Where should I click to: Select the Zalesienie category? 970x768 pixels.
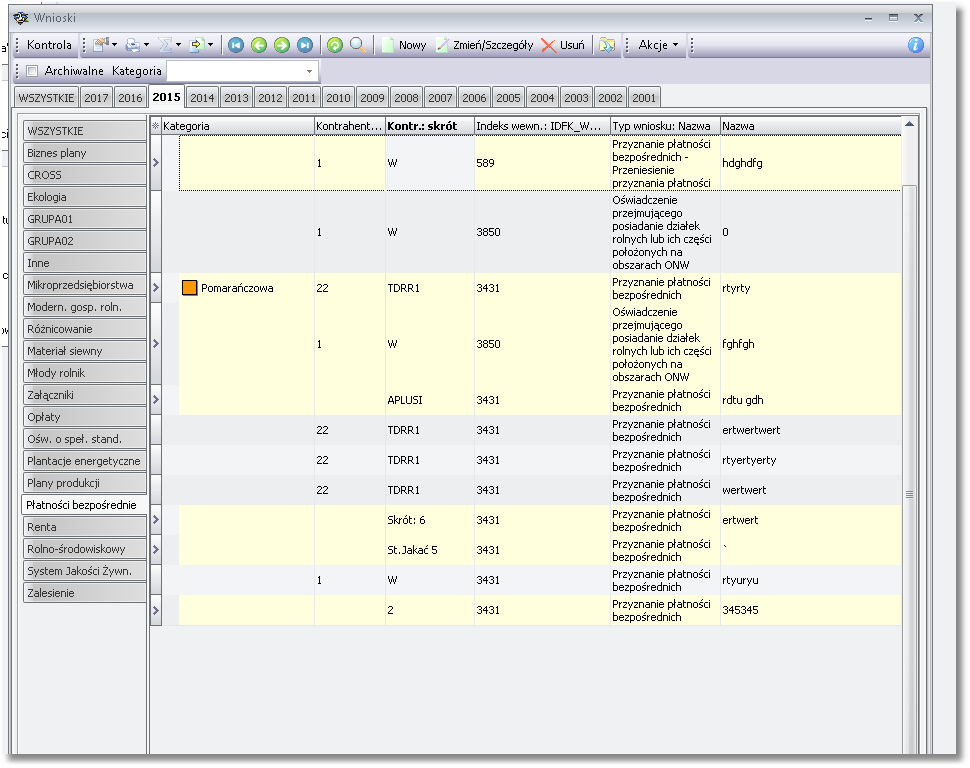[x=85, y=592]
